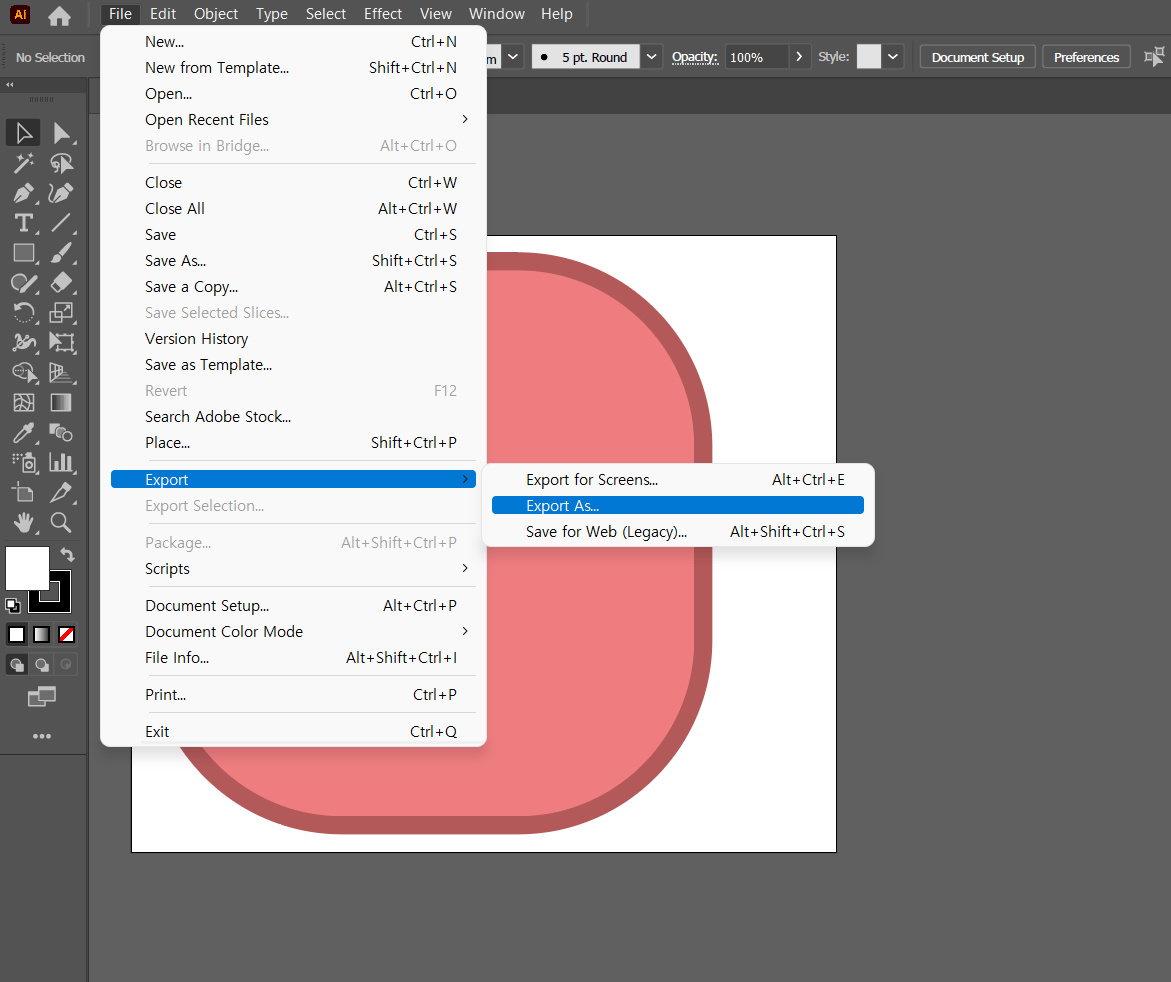Expand Document Color Mode submenu
1171x982 pixels.
click(465, 631)
